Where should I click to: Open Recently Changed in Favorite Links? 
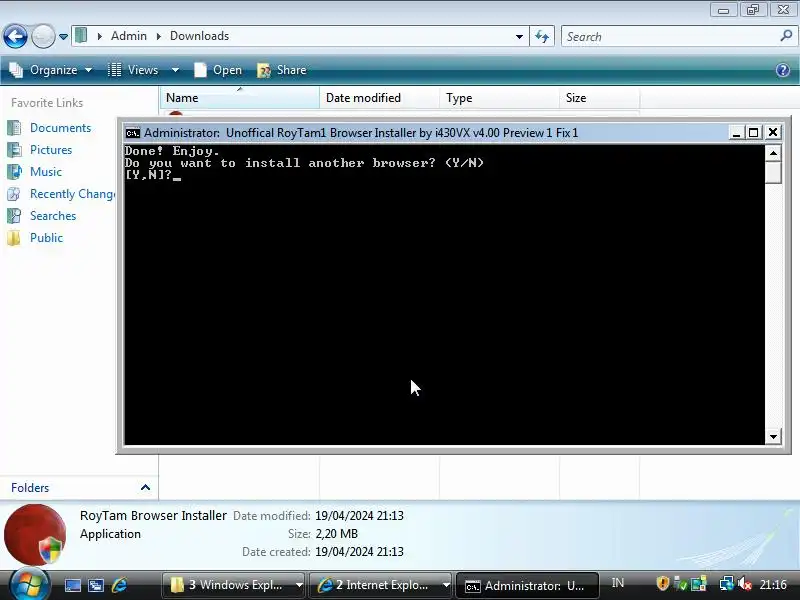(72, 194)
